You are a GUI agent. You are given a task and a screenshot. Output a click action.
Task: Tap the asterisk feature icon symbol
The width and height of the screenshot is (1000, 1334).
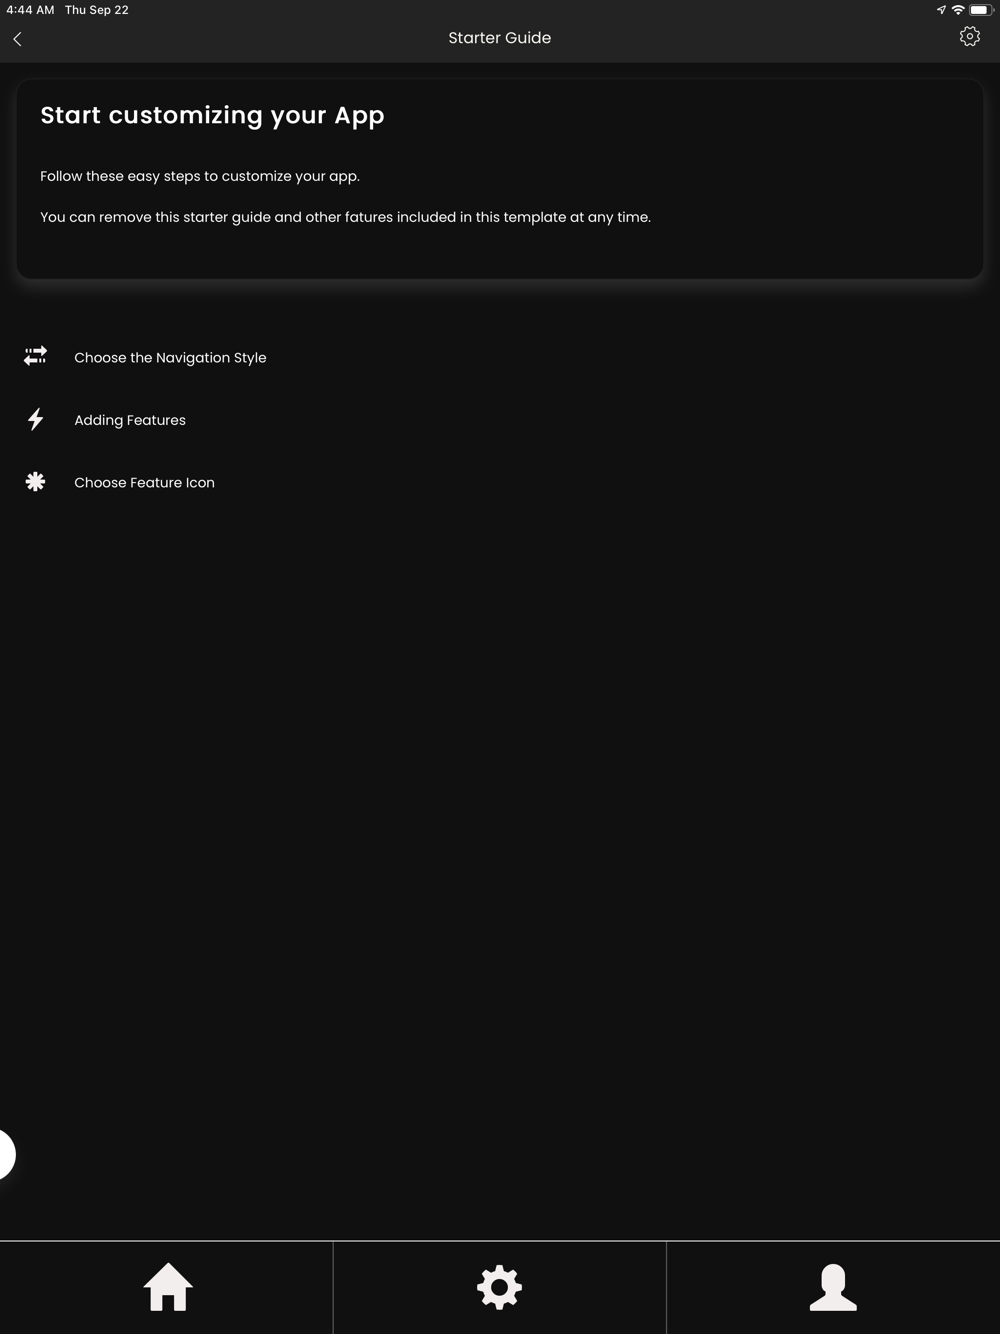[x=35, y=482]
